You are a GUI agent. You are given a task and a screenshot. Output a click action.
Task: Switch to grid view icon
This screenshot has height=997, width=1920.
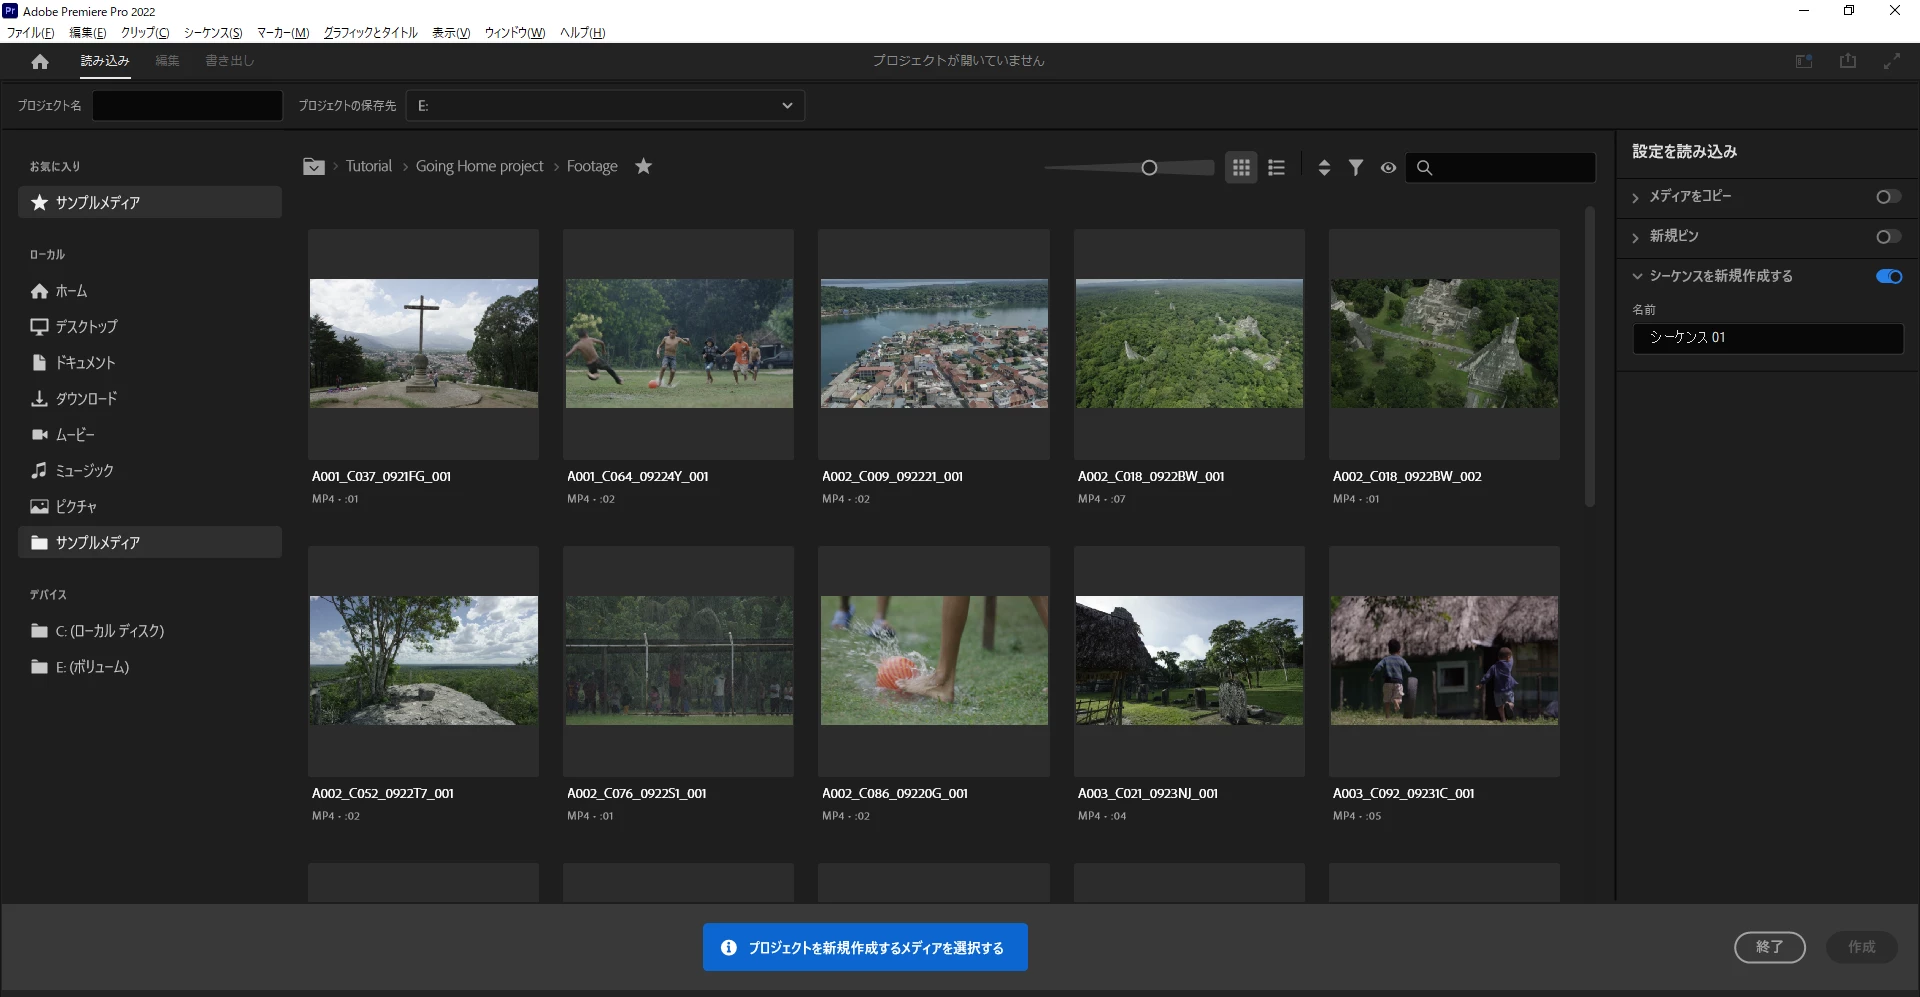point(1241,168)
